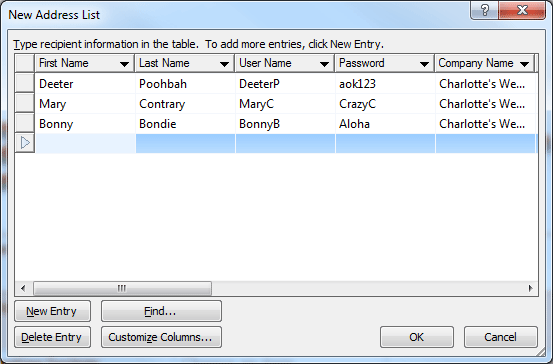The width and height of the screenshot is (553, 364).
Task: Click the empty Password field of new row
Action: point(385,143)
